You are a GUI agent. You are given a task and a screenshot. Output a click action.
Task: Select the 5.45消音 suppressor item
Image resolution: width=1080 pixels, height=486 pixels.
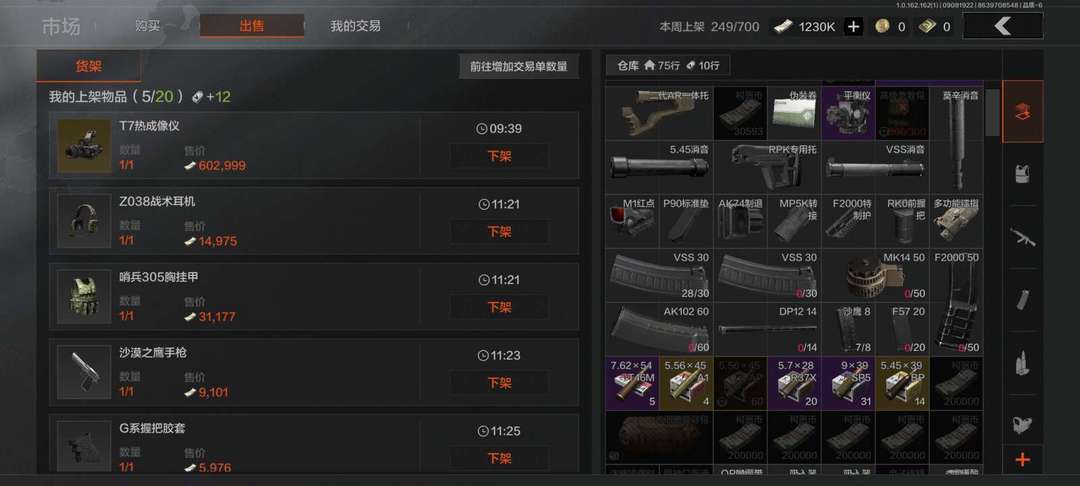(659, 167)
